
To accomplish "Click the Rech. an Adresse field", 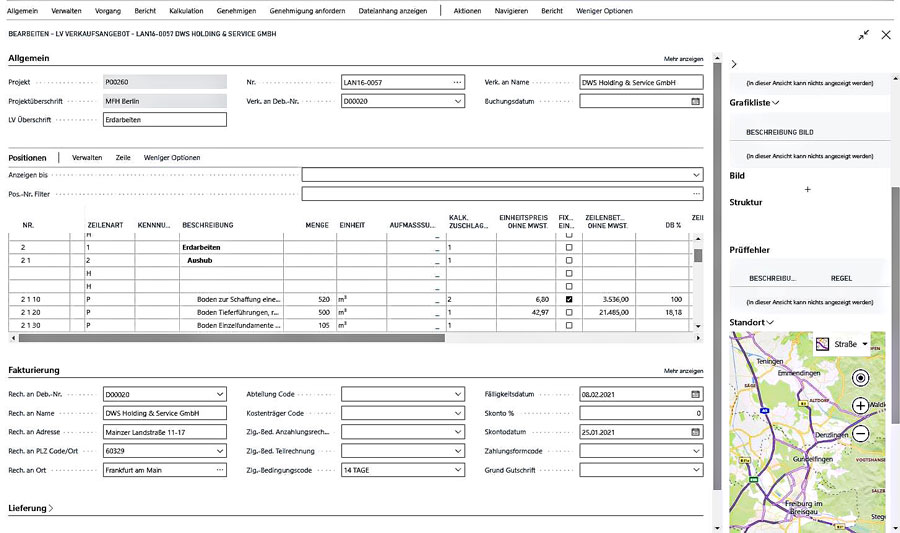I will point(165,432).
